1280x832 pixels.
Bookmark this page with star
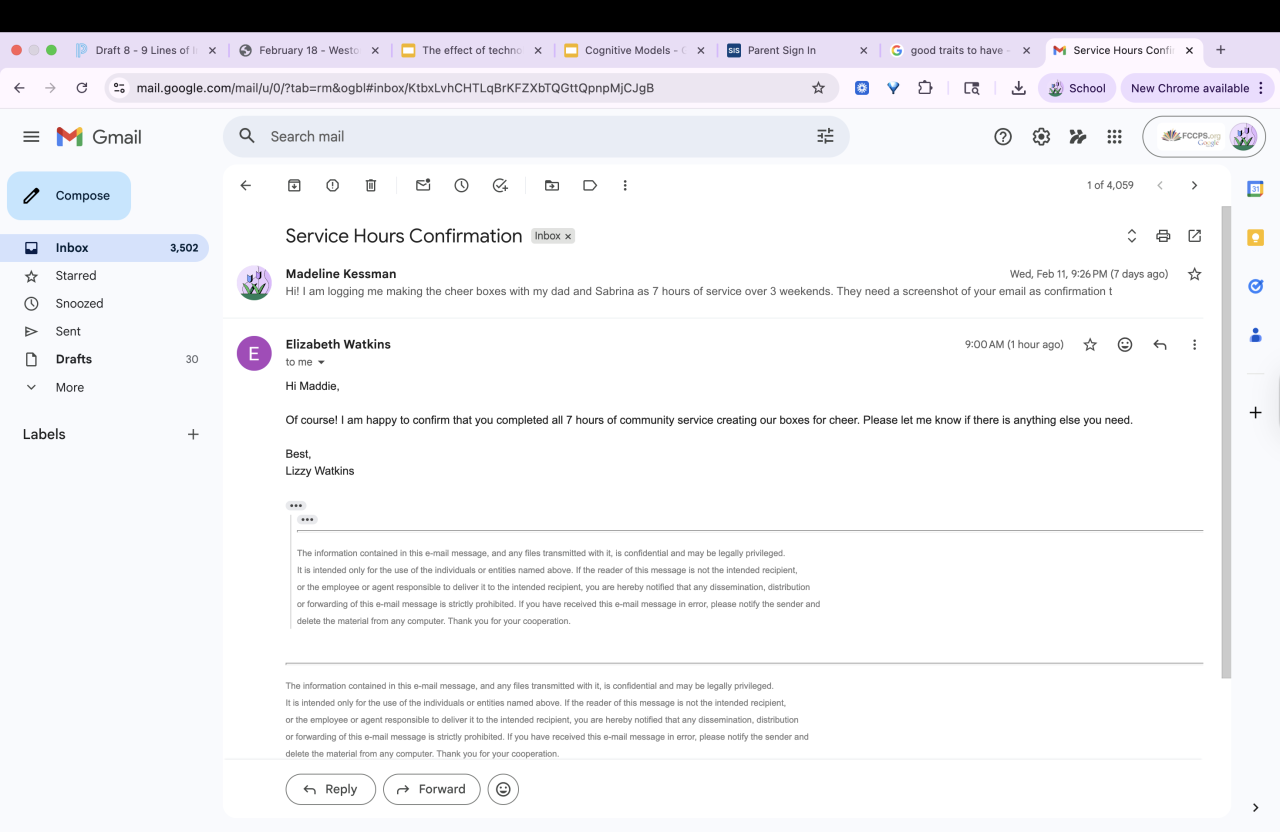pos(818,88)
